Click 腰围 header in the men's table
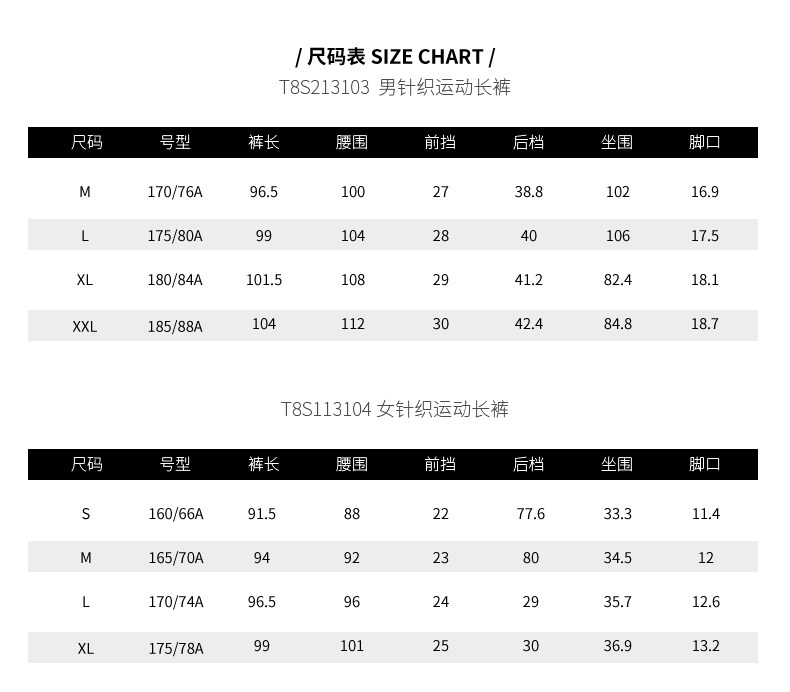The height and width of the screenshot is (692, 790). (x=352, y=142)
